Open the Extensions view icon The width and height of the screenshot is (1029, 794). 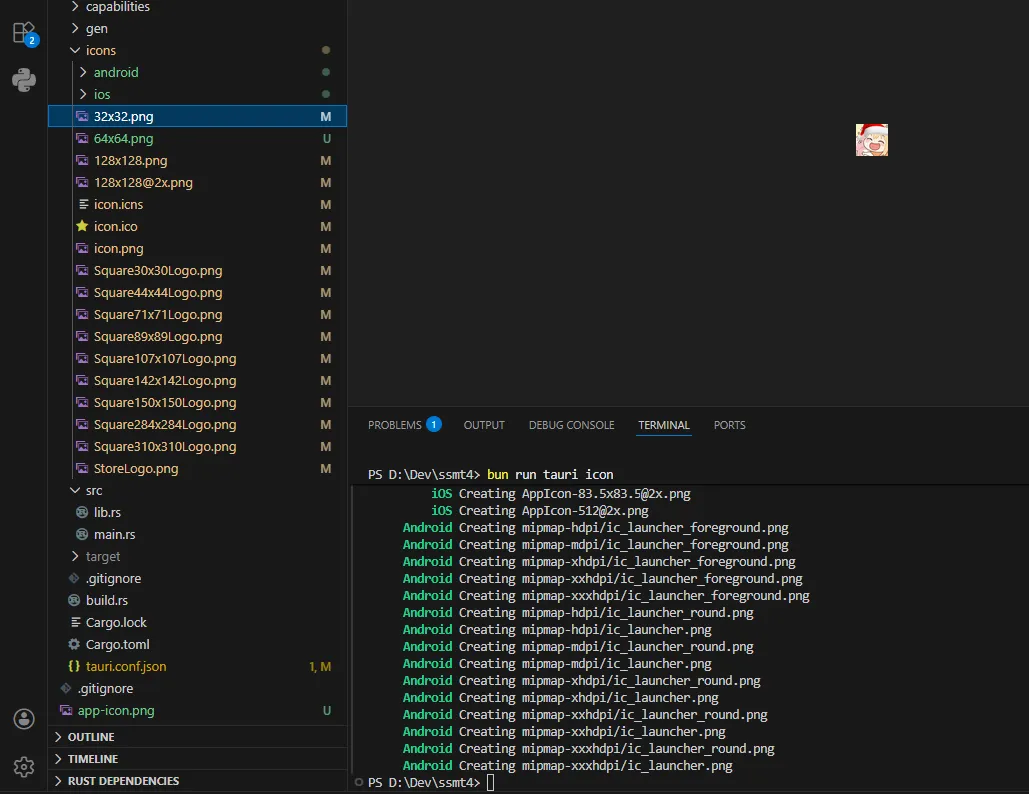23,33
